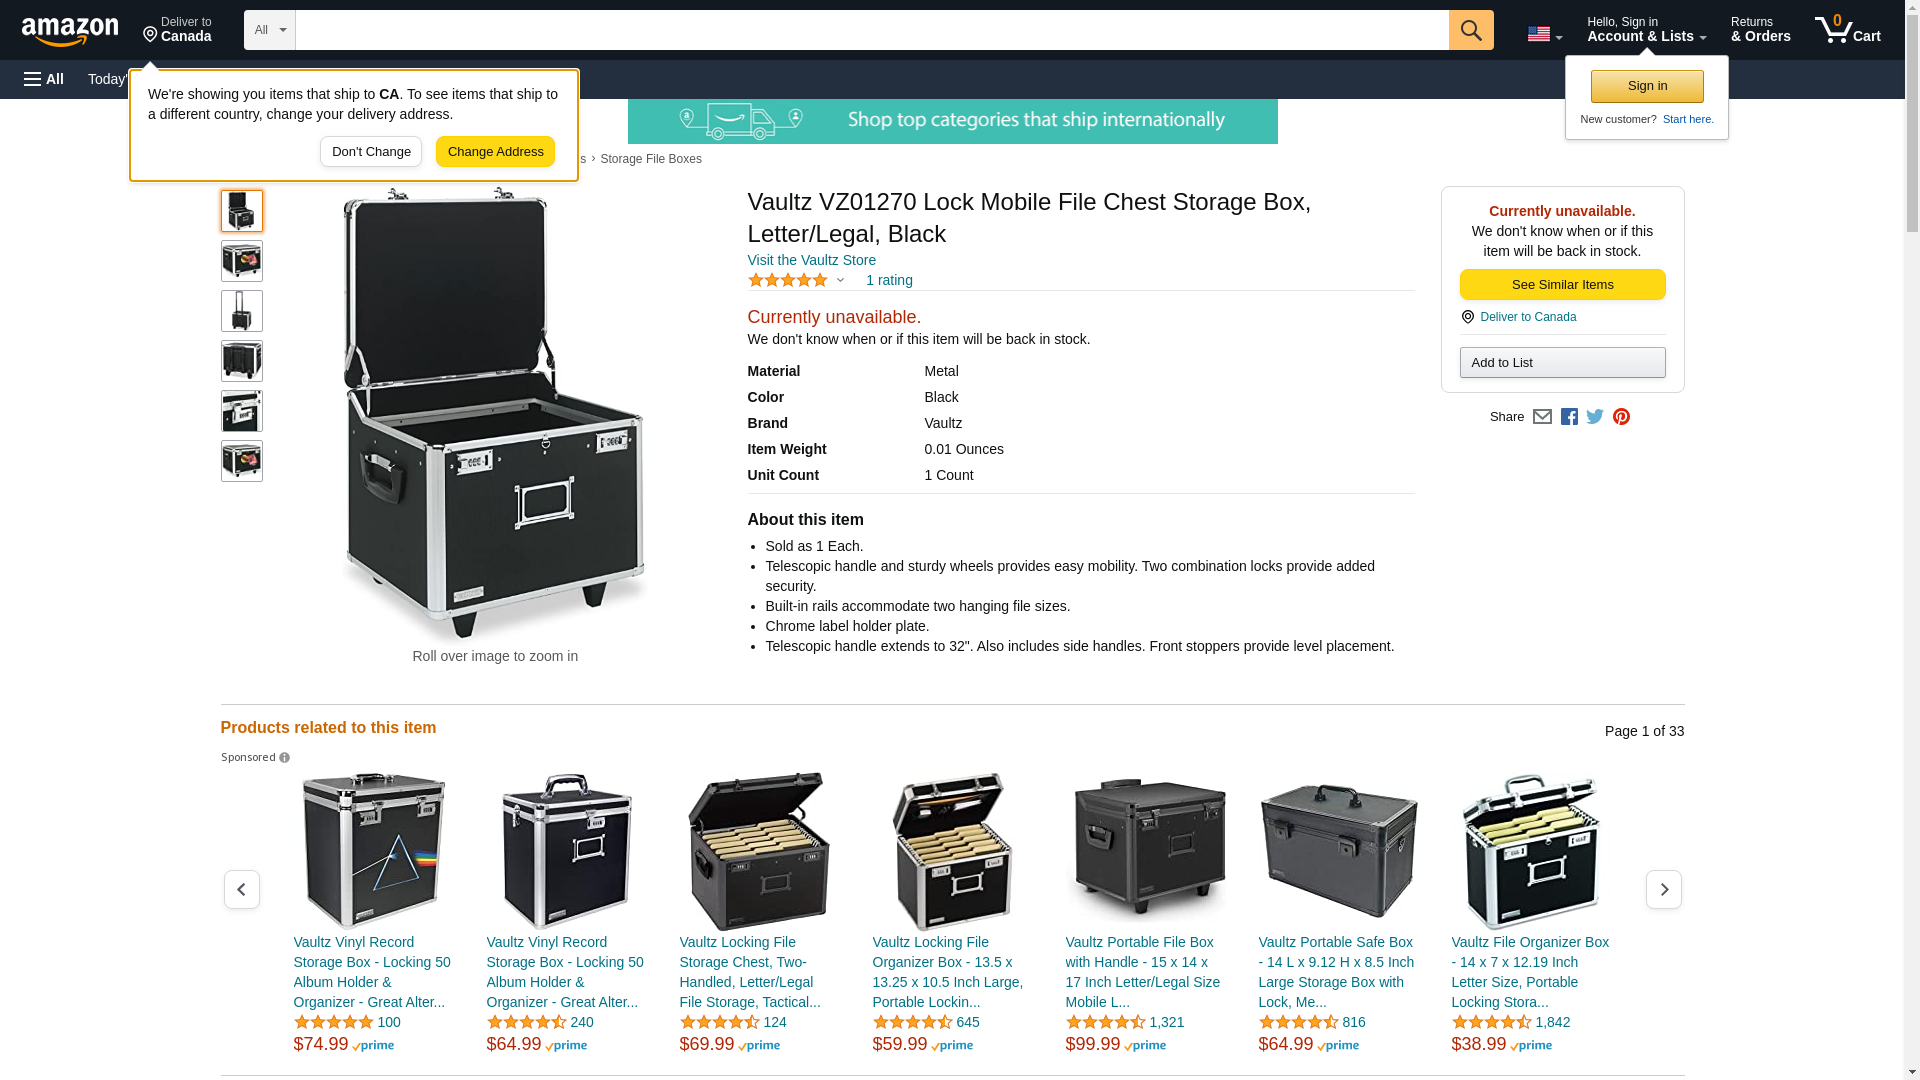Expand the All search category dropdown
The width and height of the screenshot is (1920, 1080).
(x=269, y=30)
